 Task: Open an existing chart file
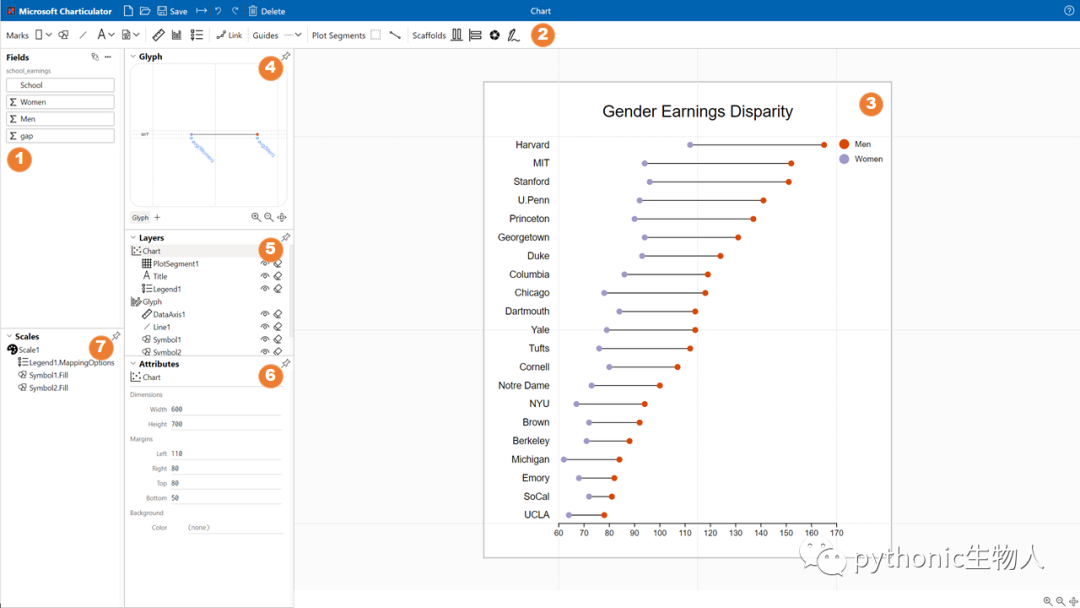[145, 11]
